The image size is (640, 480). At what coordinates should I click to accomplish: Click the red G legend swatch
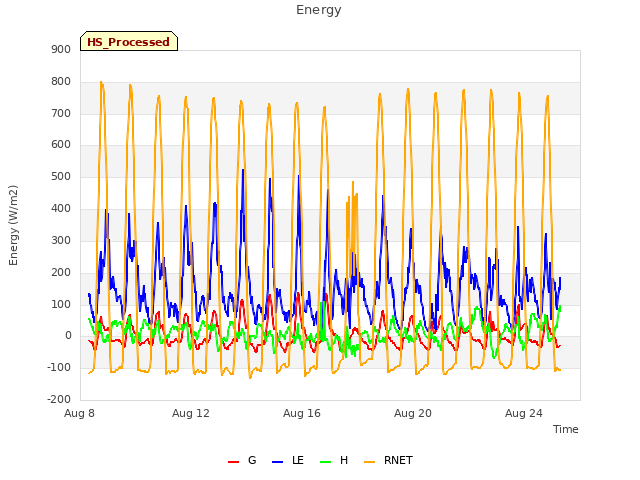point(233,462)
